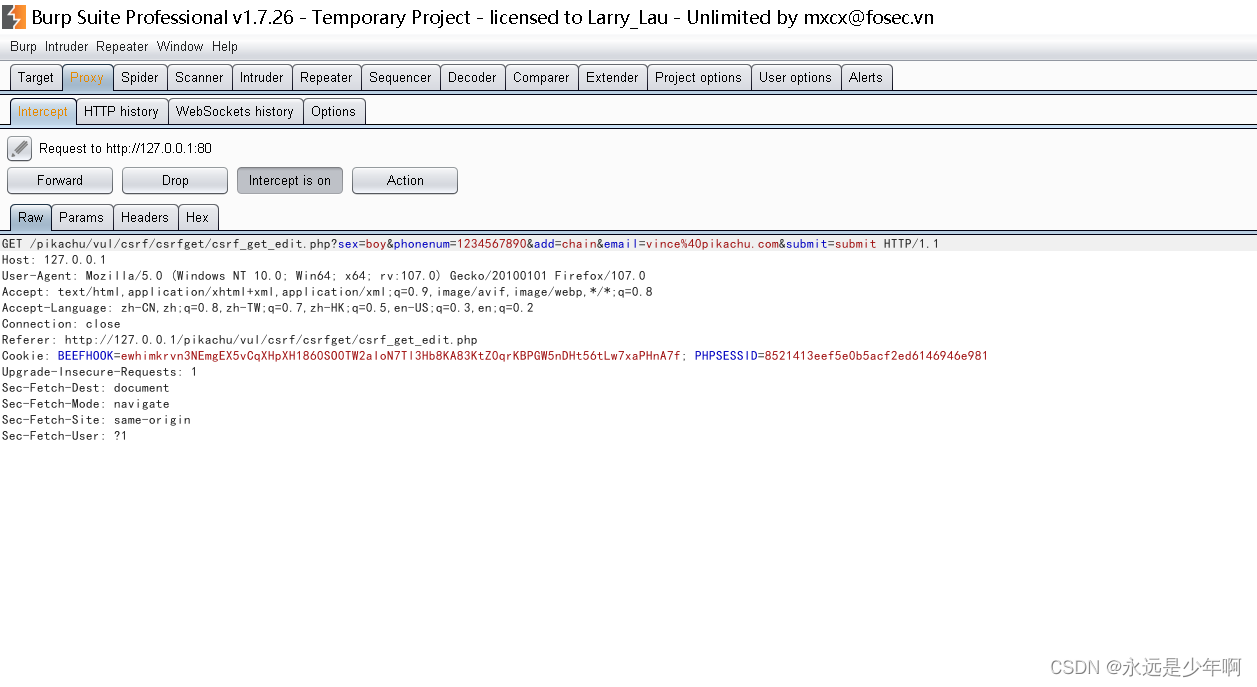The image size is (1257, 687).
Task: Open the Intruder menu in the menu bar
Action: coord(67,46)
